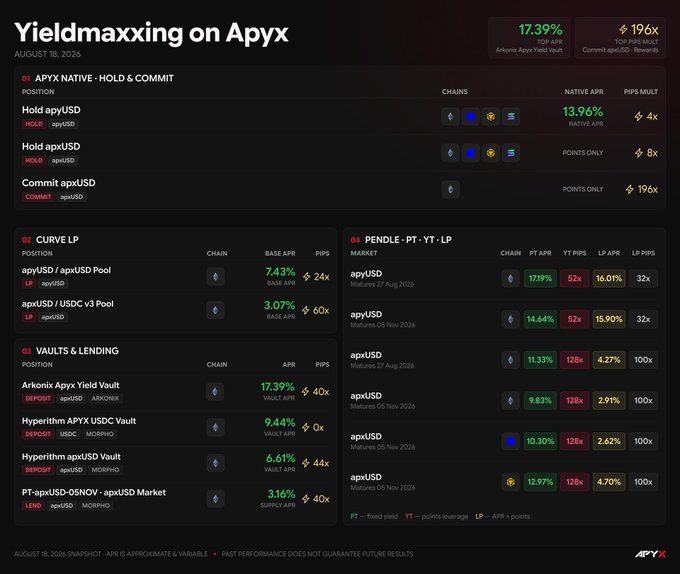Viewport: 680px width, 574px height.
Task: Click the ARKONIX tag badge
Action: click(105, 398)
